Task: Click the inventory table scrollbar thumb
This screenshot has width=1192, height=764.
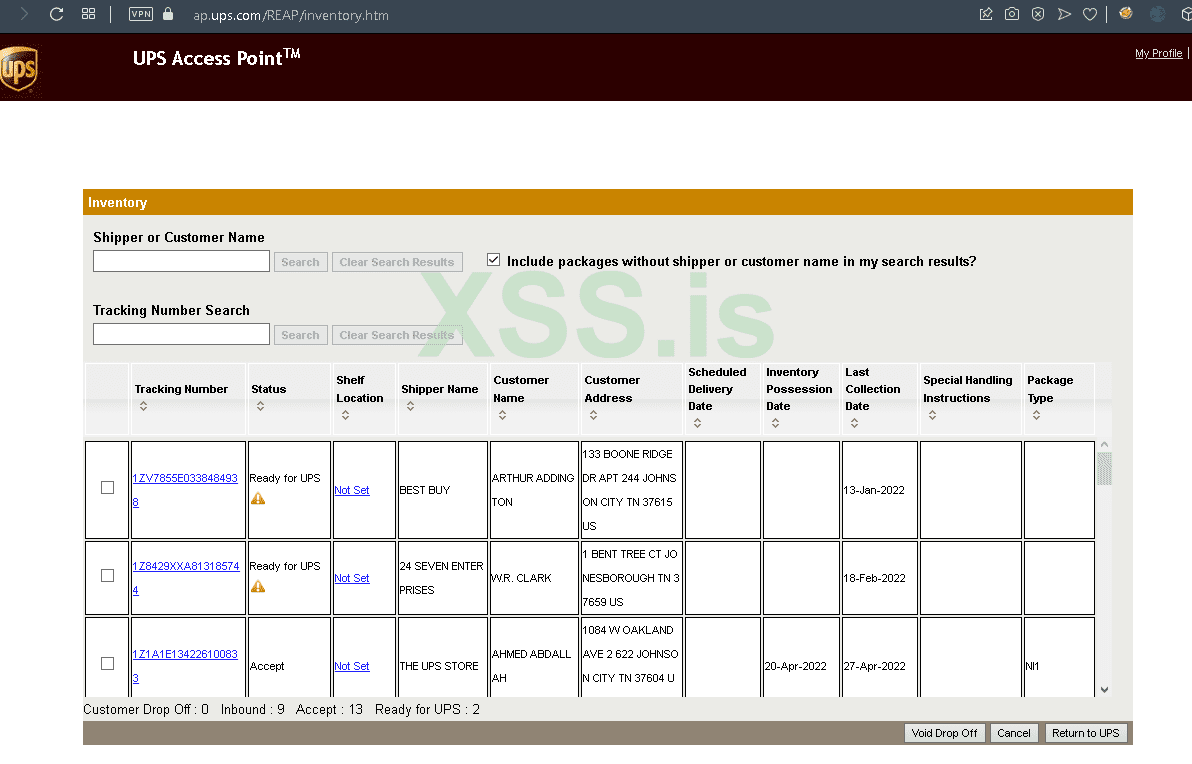Action: [x=1105, y=468]
